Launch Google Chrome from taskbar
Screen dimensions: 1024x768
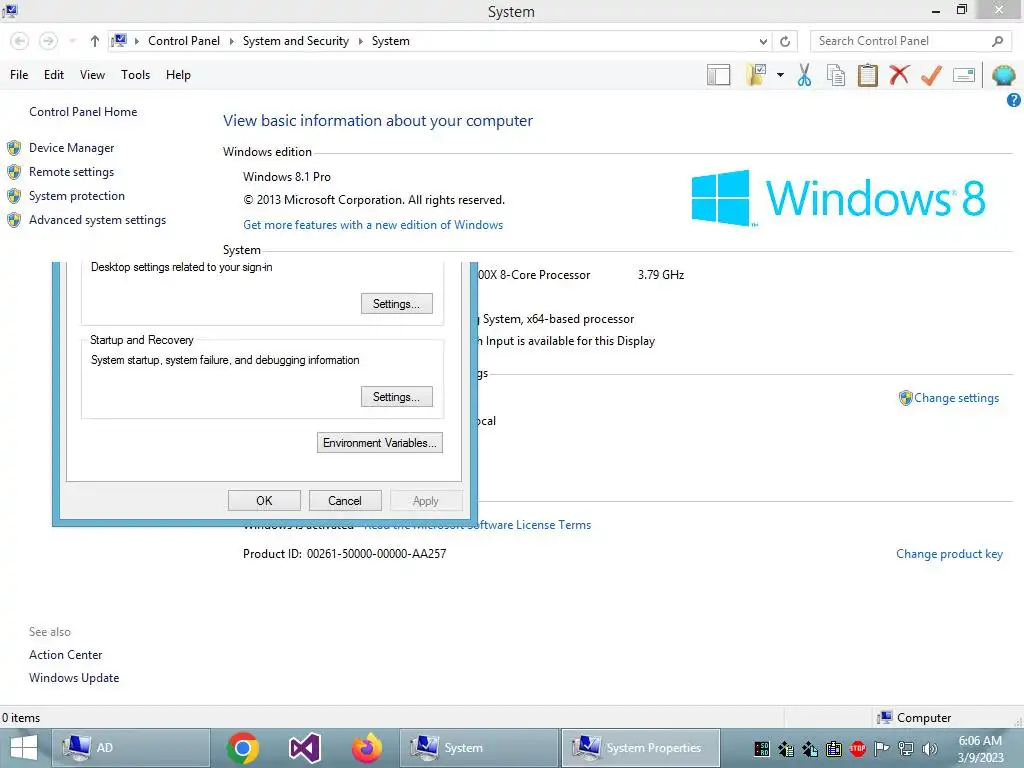[x=242, y=748]
